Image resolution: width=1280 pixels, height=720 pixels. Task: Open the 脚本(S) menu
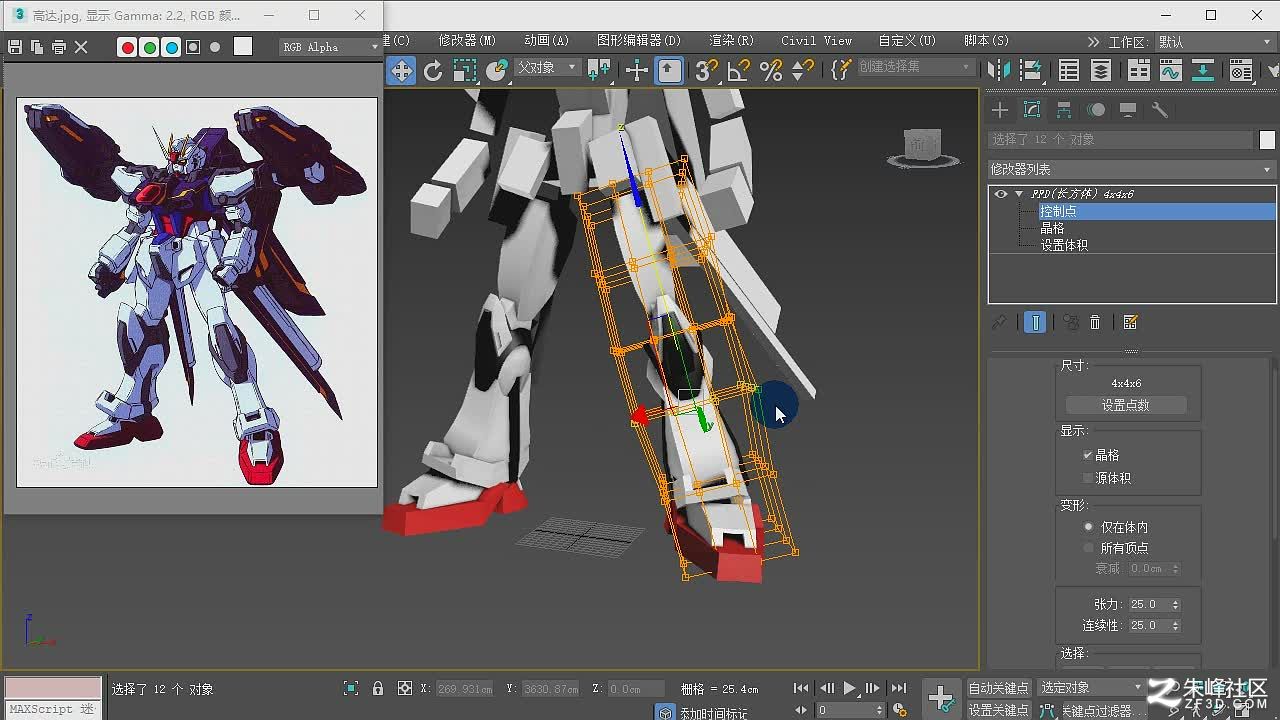(986, 40)
